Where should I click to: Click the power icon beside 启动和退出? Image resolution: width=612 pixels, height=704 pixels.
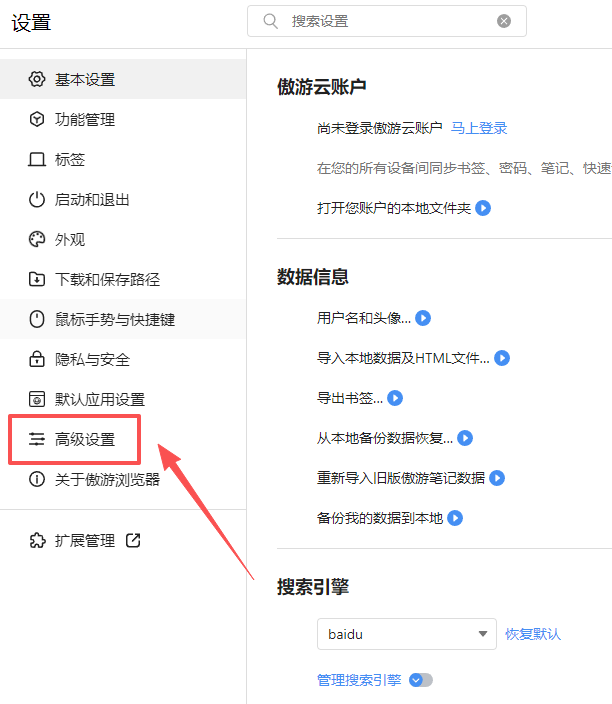37,199
